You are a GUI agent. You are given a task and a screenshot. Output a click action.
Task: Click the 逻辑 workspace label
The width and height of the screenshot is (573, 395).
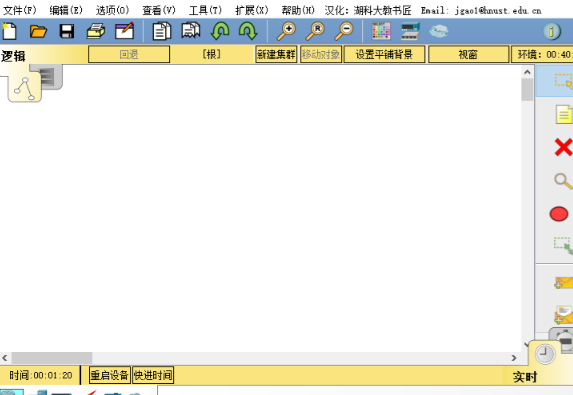[13, 56]
